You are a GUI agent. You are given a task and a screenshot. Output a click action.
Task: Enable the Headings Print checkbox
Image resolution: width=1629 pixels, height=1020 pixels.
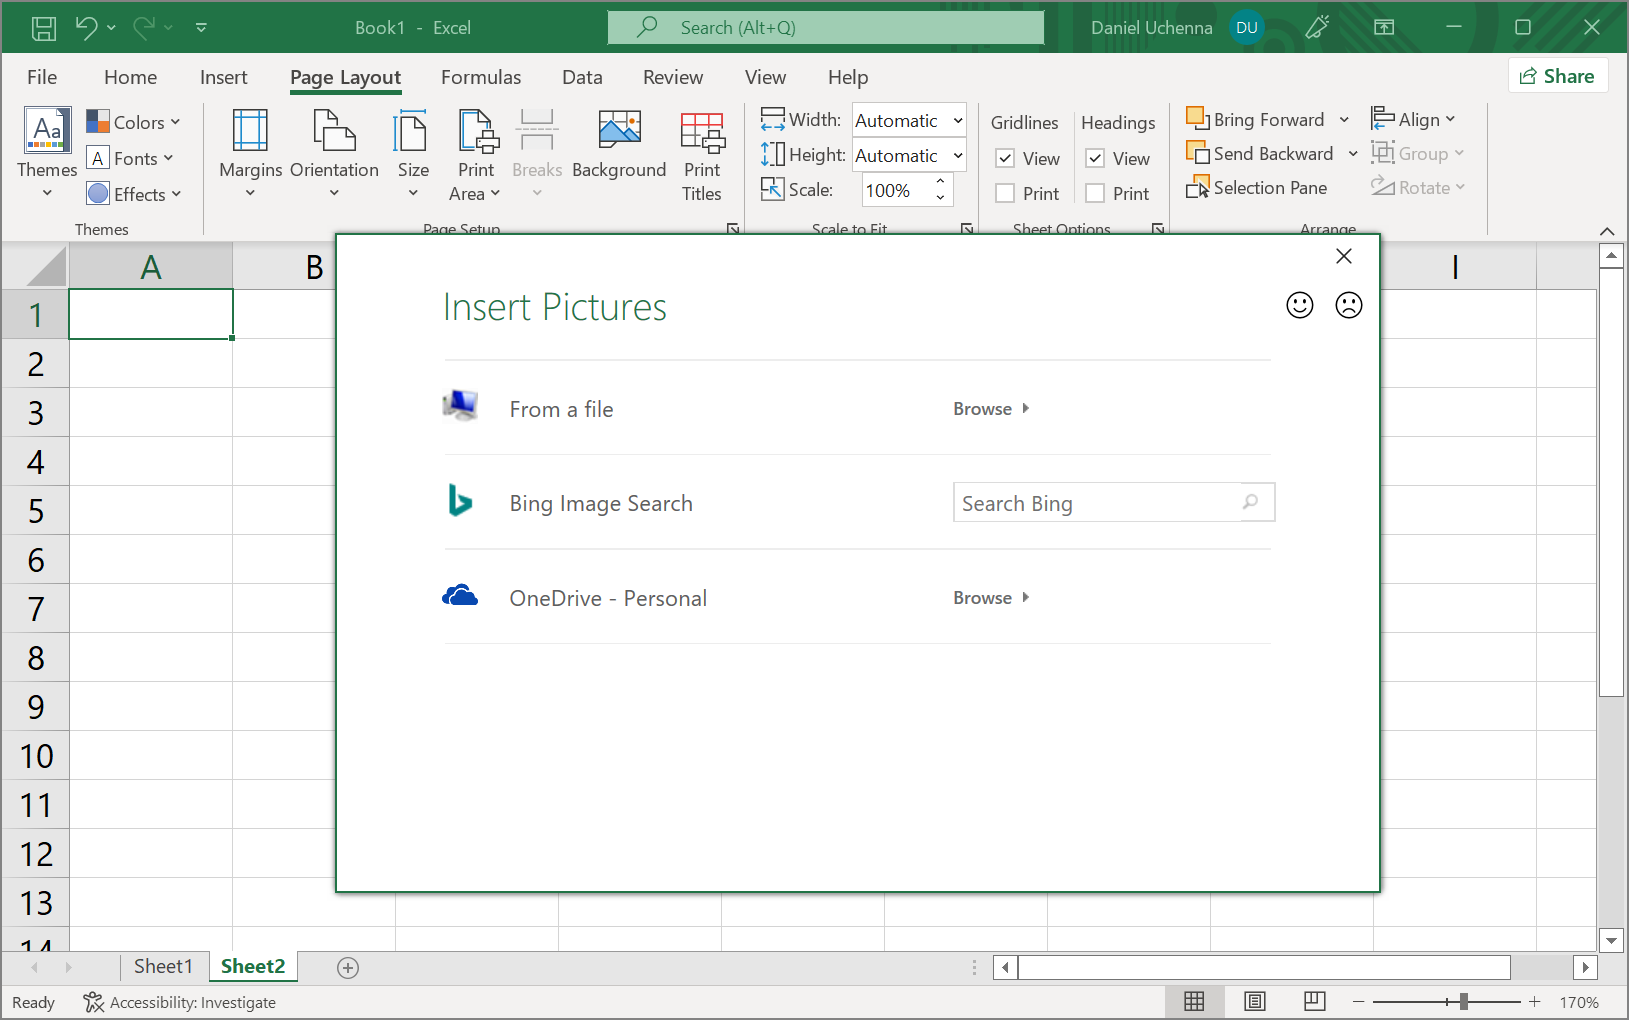(1096, 194)
